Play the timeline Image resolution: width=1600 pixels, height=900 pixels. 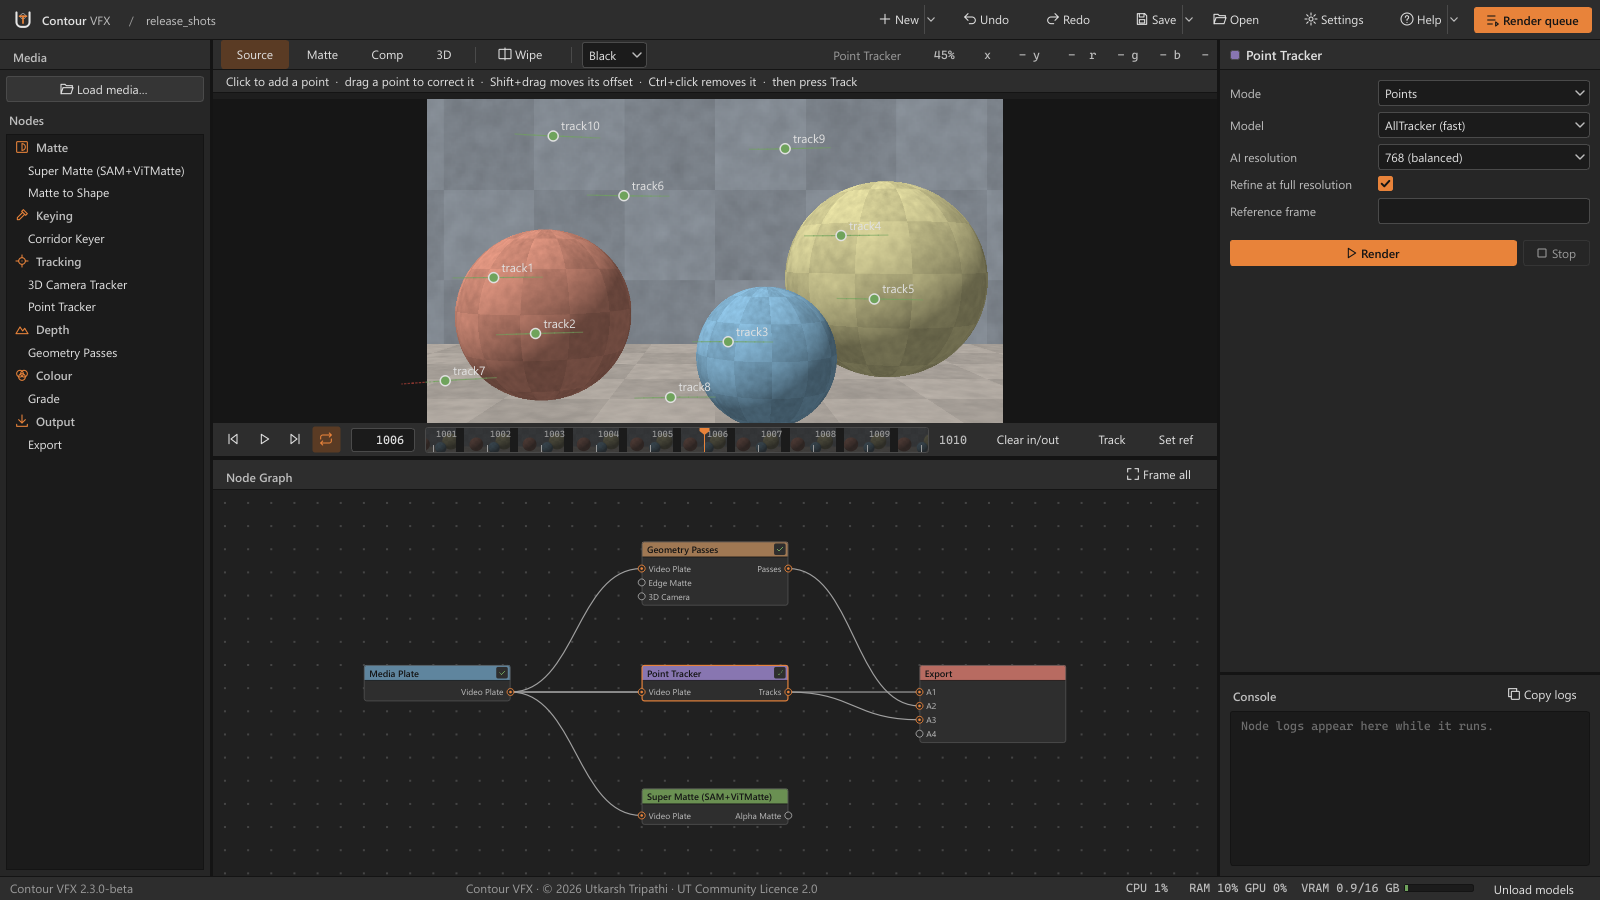pyautogui.click(x=264, y=439)
